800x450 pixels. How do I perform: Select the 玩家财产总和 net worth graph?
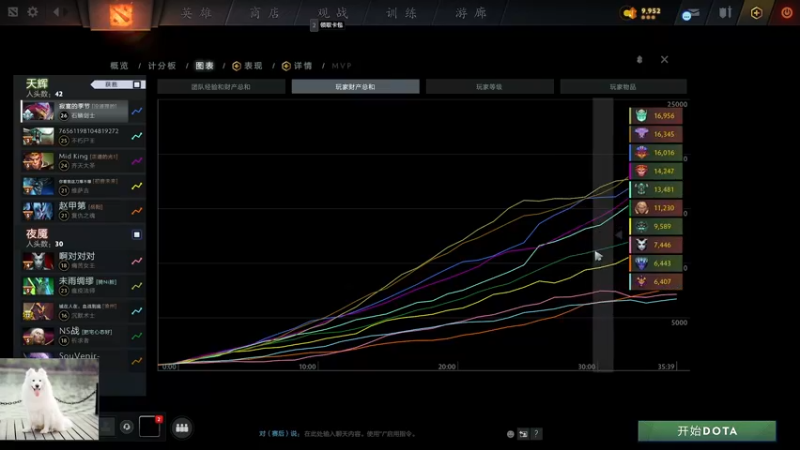tap(356, 87)
